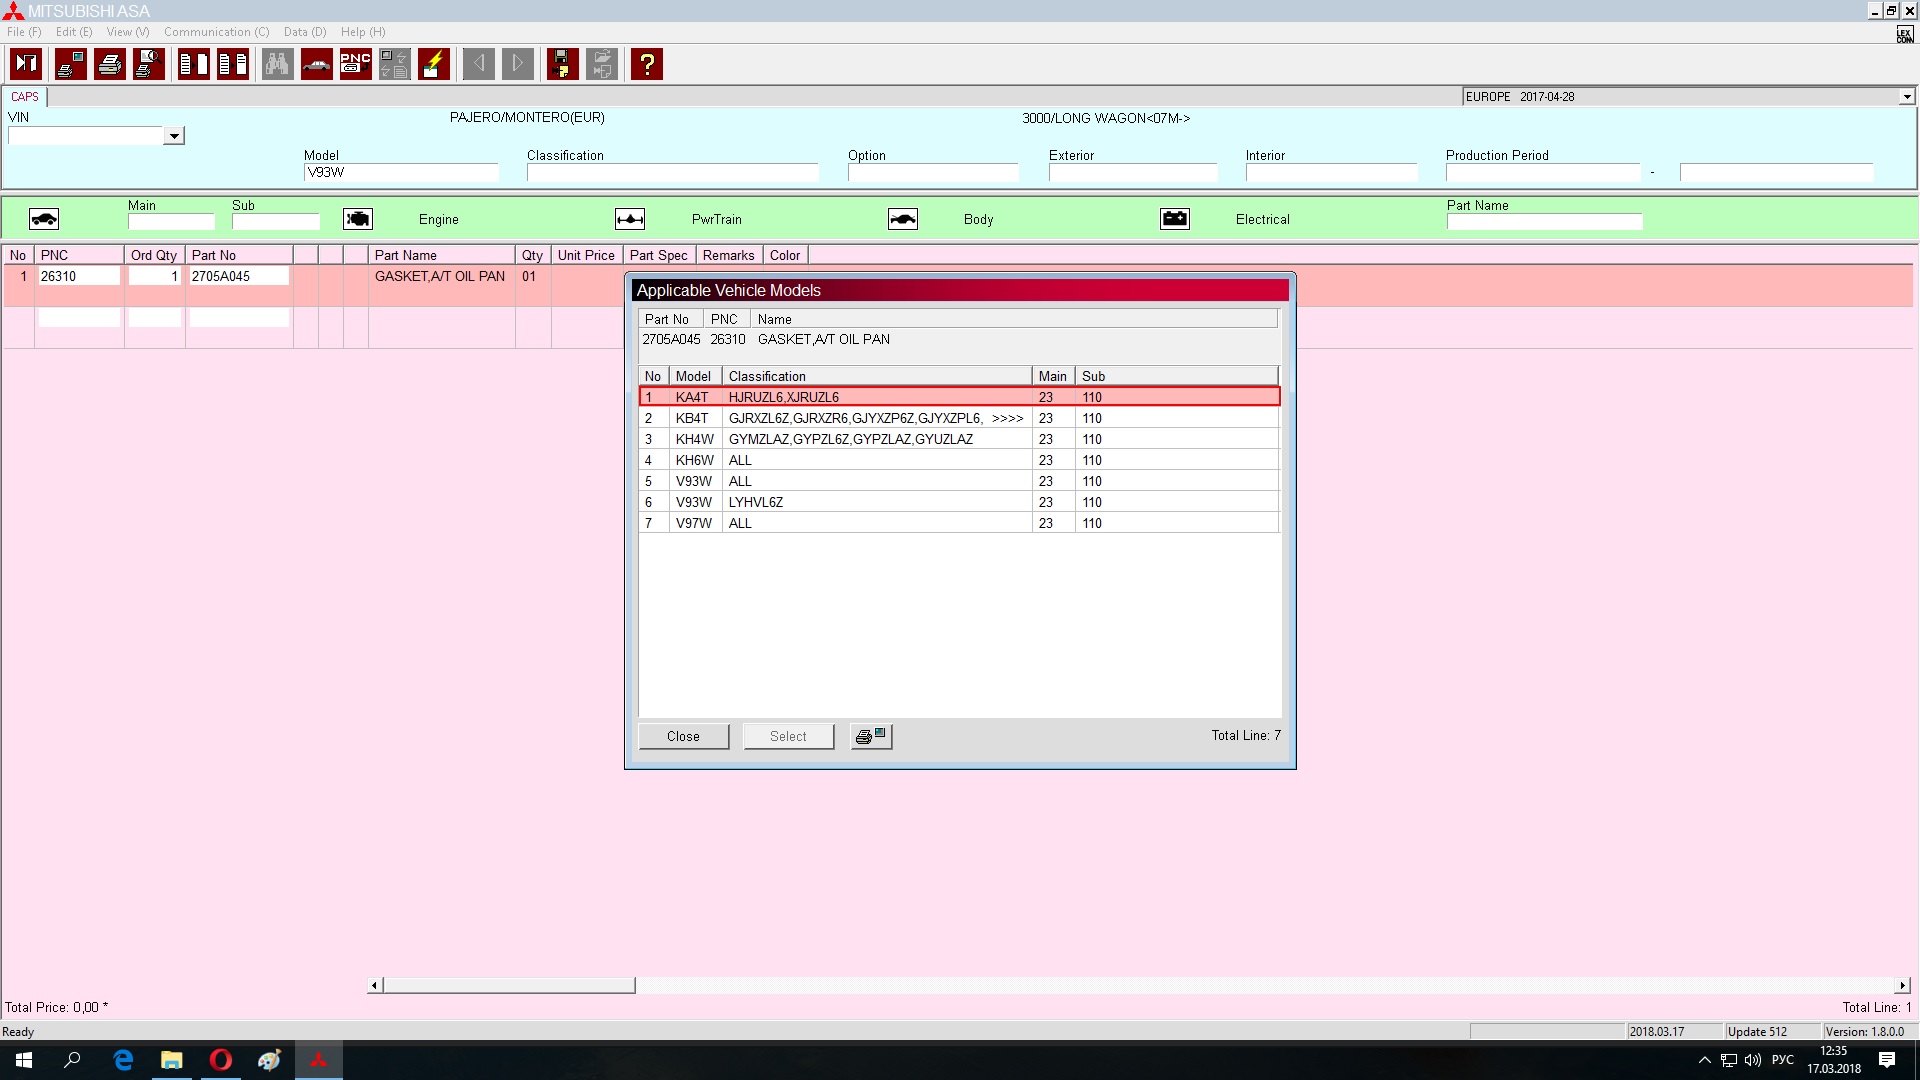Click the print icon in the dialog
Viewport: 1920px width, 1080px height.
click(x=870, y=736)
